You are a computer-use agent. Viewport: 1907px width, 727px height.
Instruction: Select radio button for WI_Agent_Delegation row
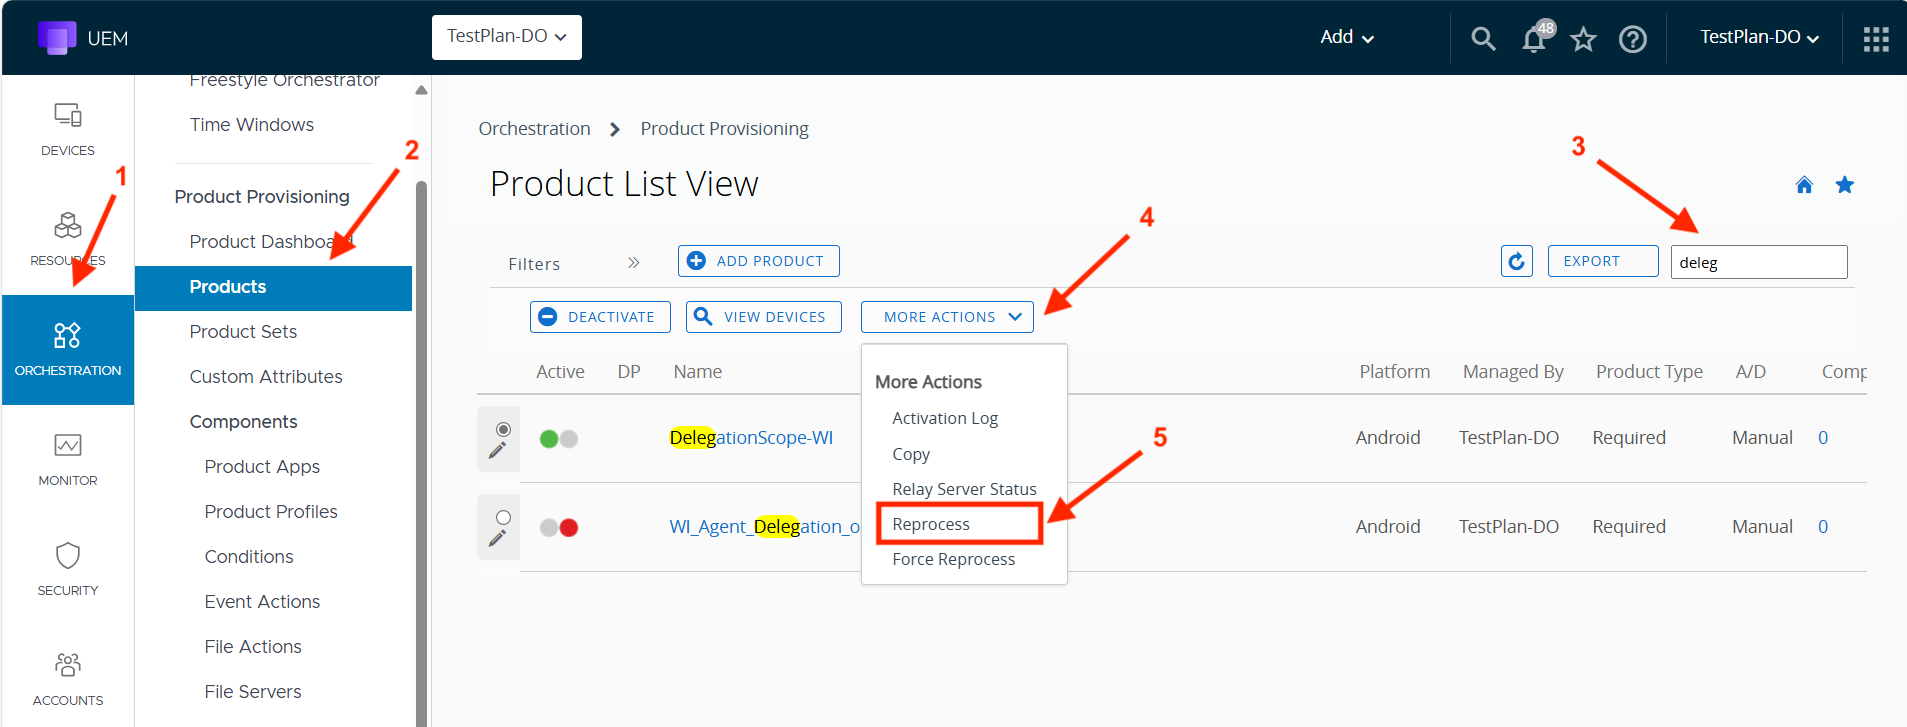503,517
